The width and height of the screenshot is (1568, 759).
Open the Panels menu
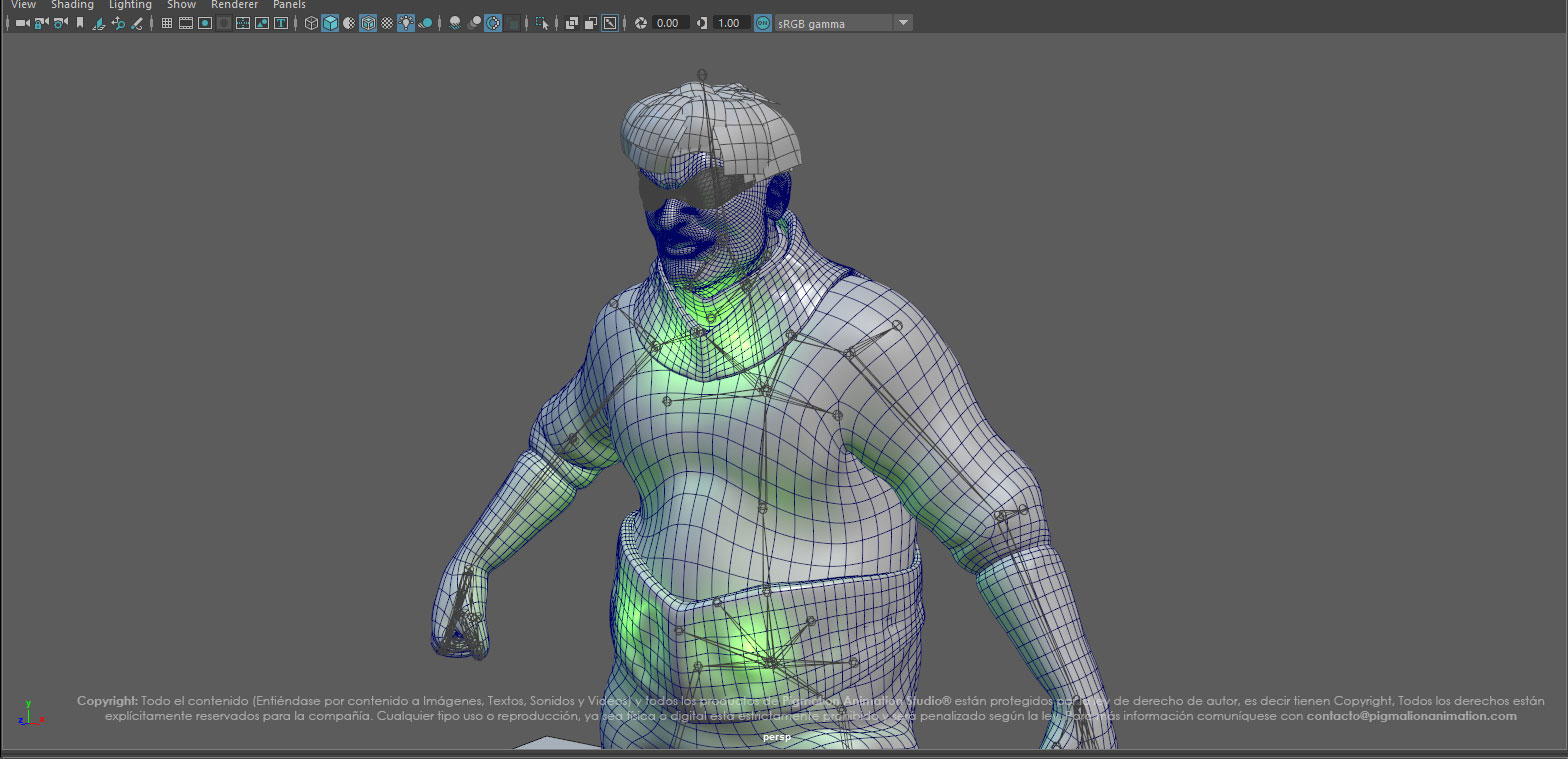(x=289, y=5)
